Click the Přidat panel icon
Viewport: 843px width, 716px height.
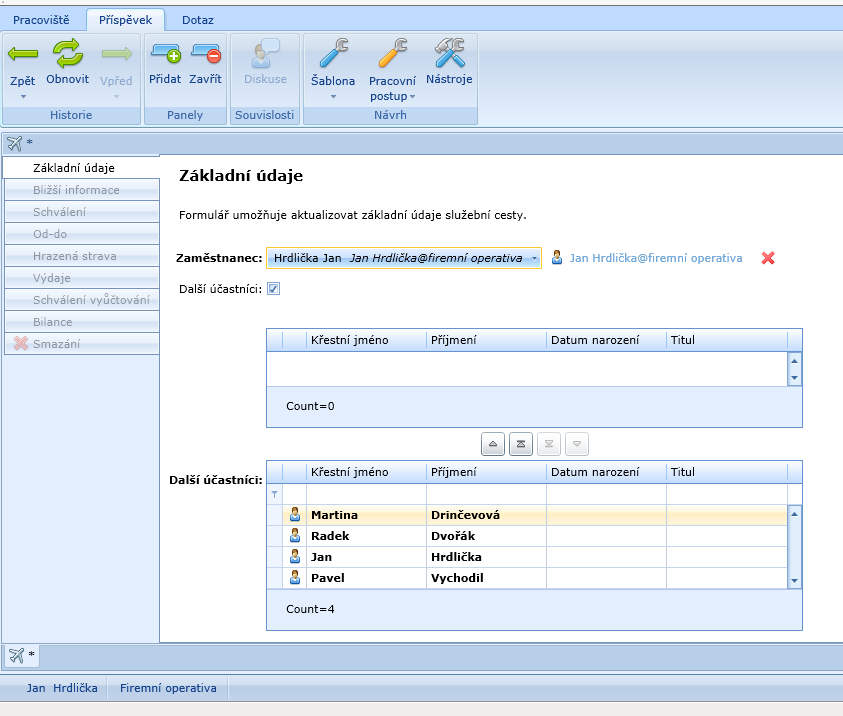pyautogui.click(x=165, y=53)
